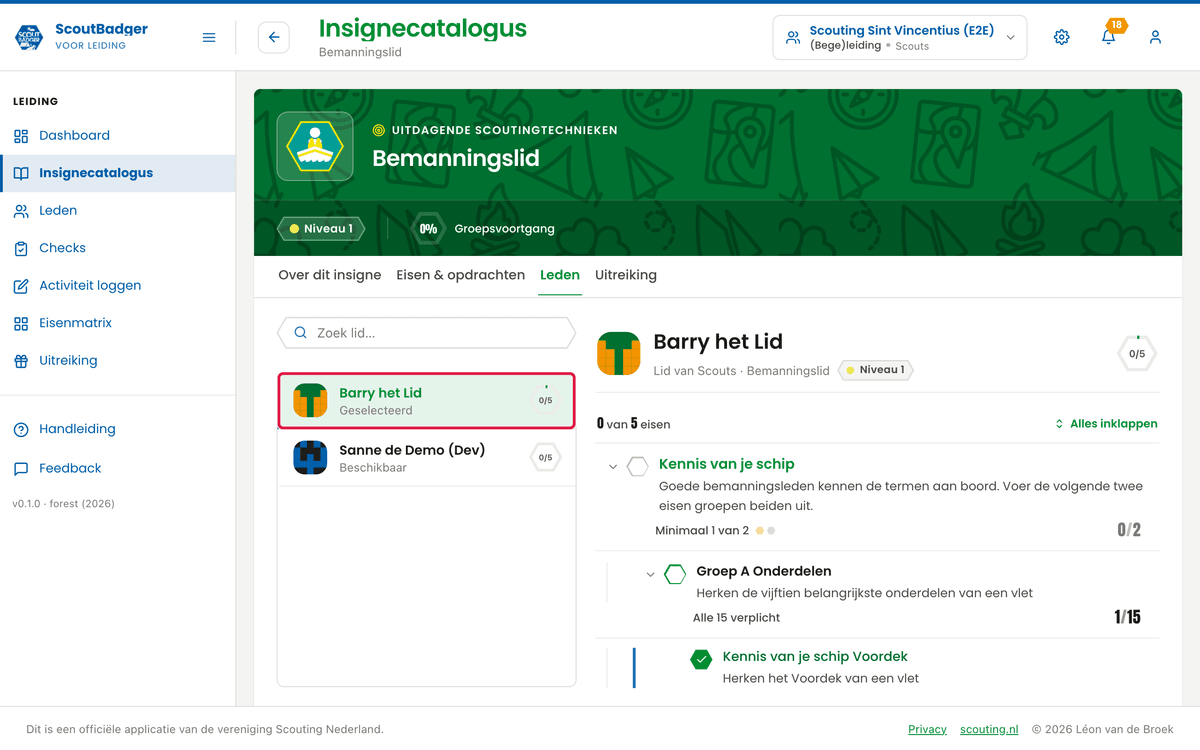Open the user profile icon

tap(1155, 37)
